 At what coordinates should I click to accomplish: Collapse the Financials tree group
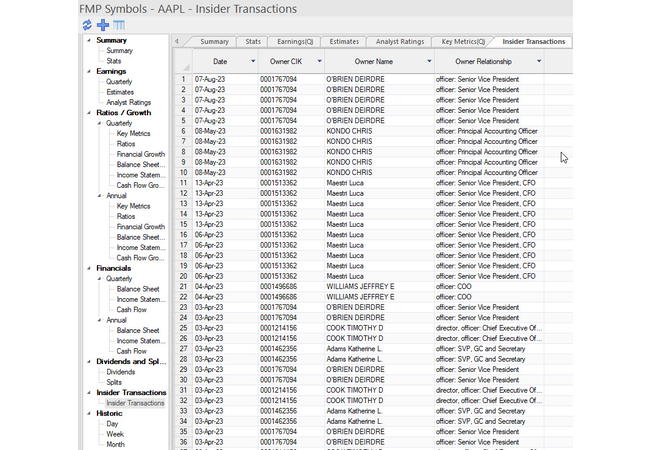89,268
